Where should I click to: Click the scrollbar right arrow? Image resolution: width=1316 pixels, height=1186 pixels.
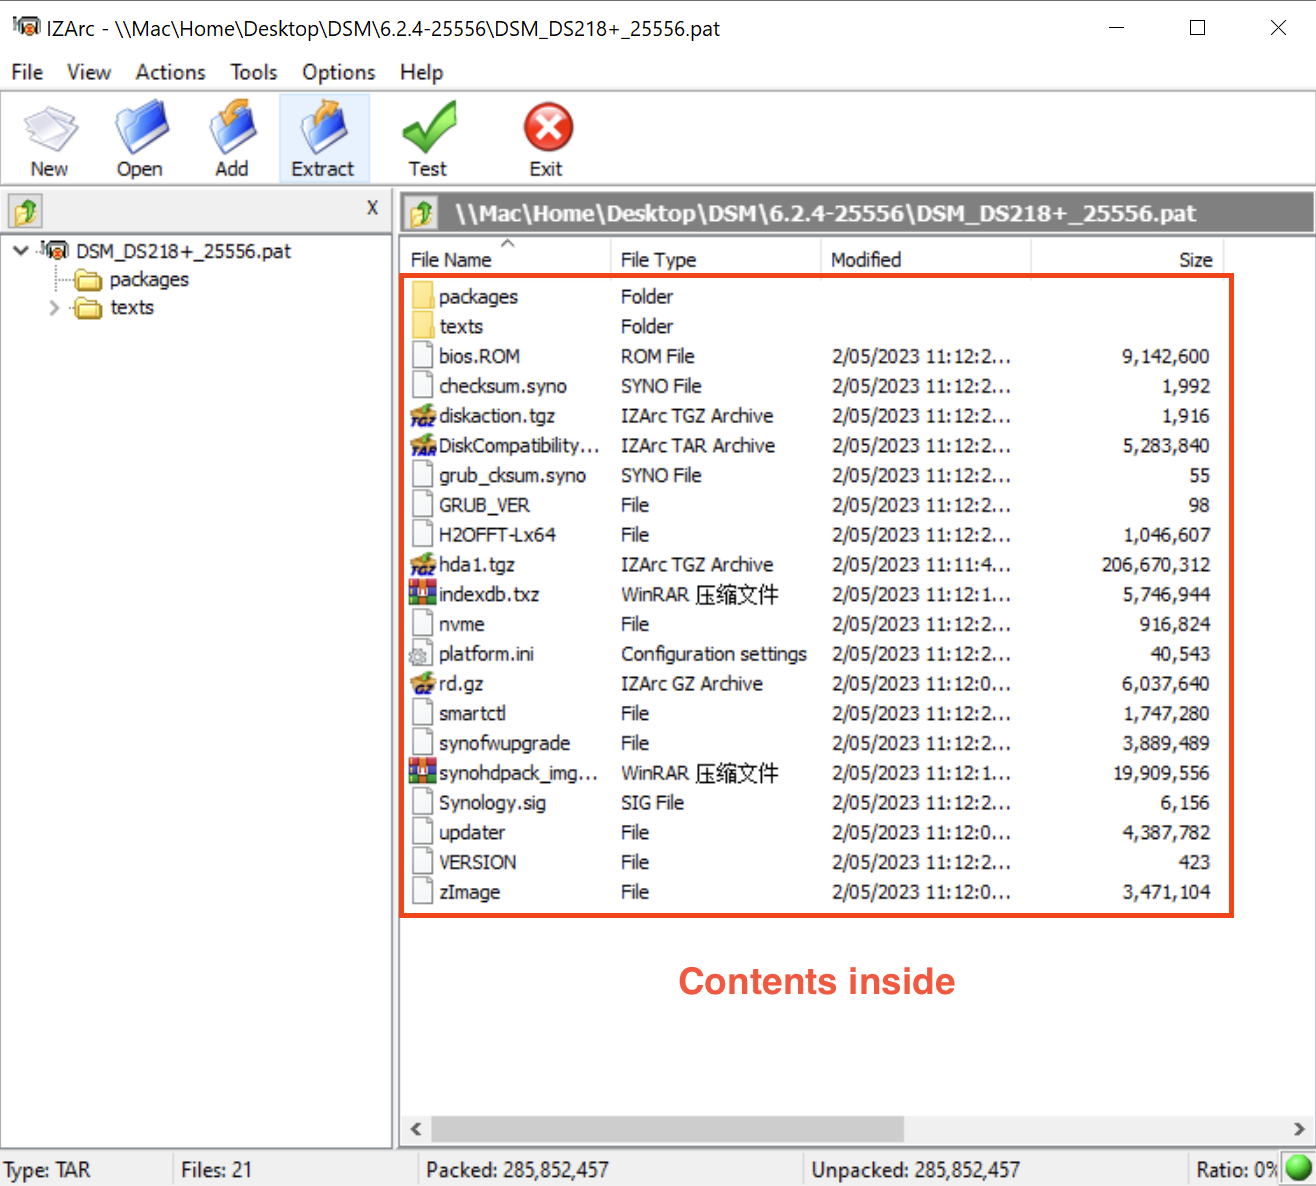click(x=1299, y=1129)
